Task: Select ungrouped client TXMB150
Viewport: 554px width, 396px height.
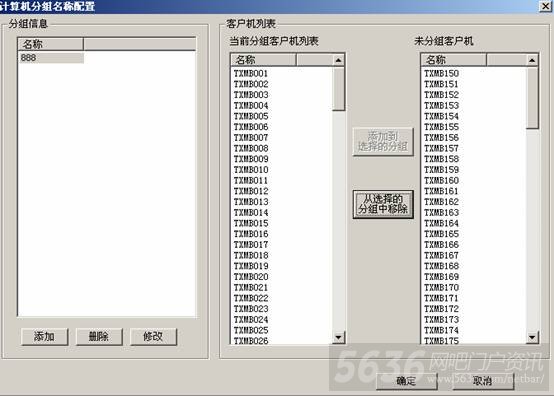Action: 441,73
